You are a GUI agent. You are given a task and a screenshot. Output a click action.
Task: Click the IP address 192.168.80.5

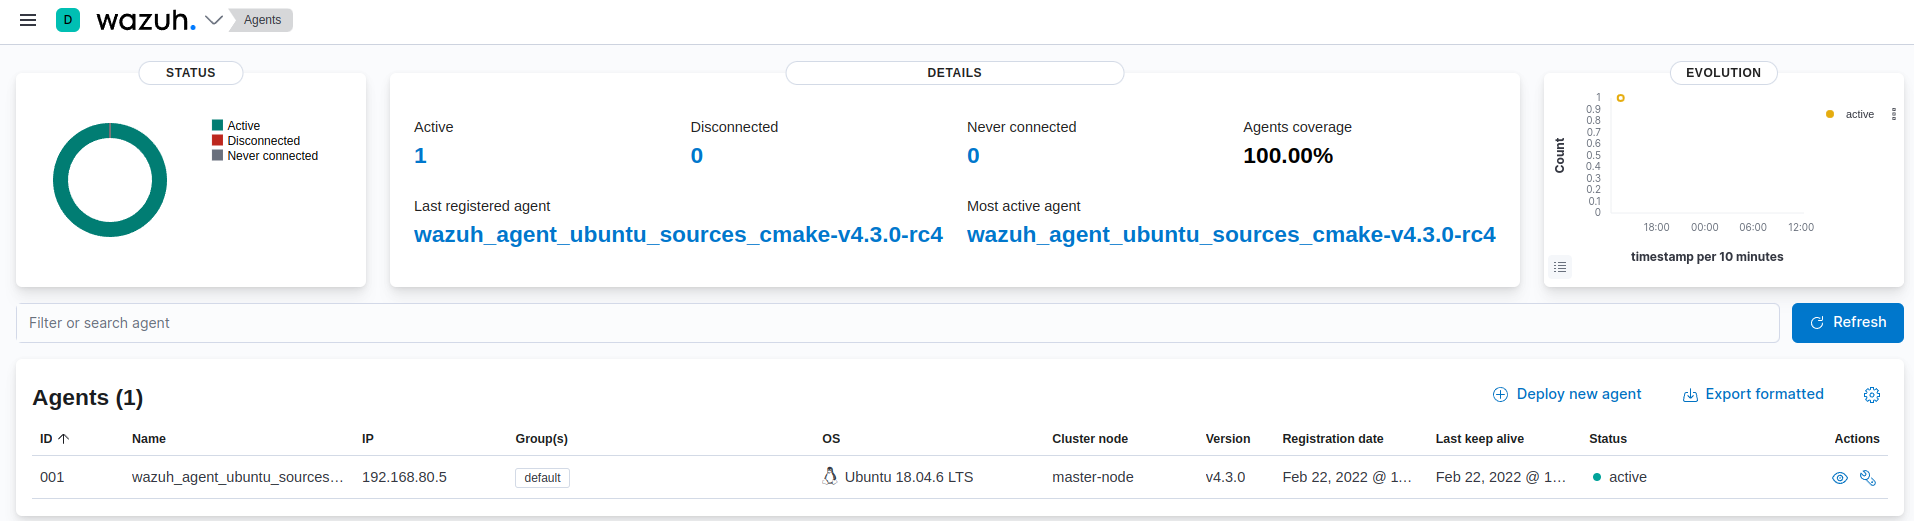(x=404, y=477)
